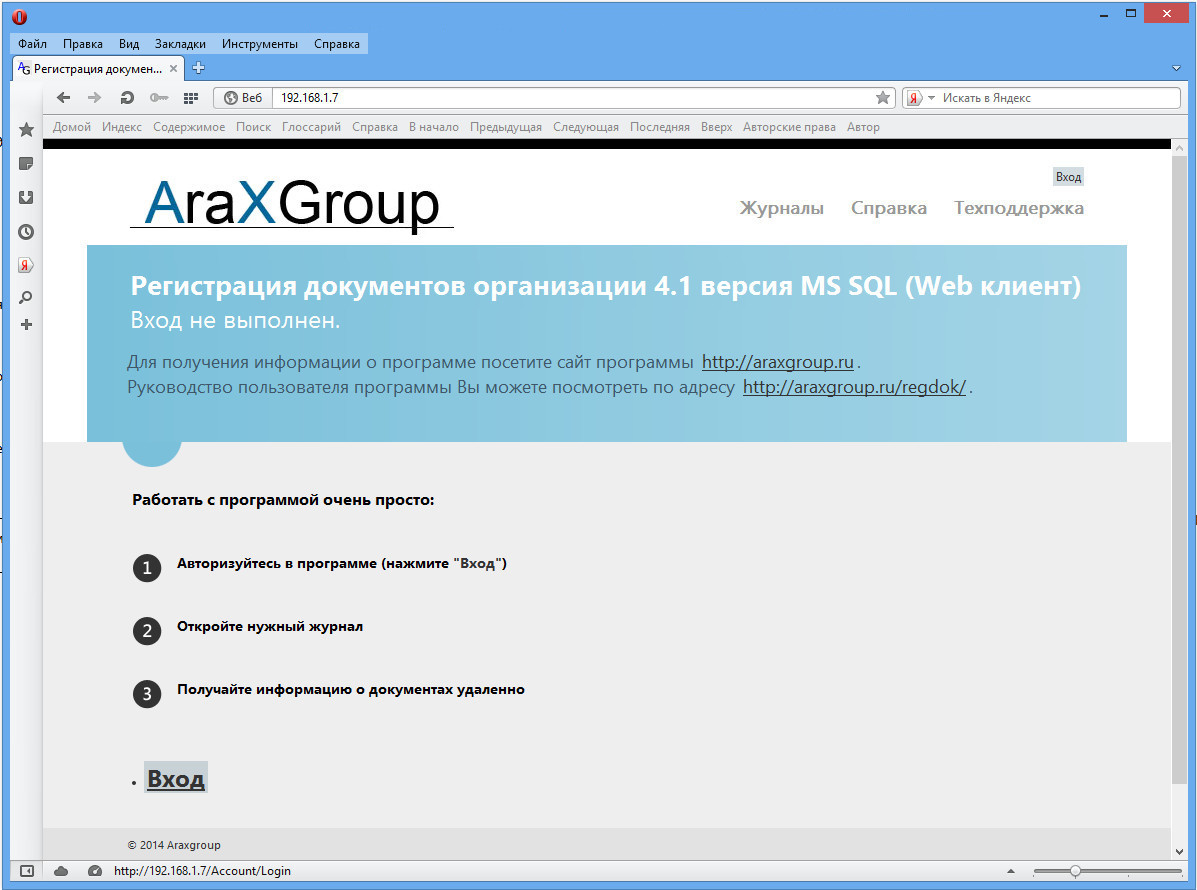The image size is (1197, 890).
Task: Open Yandex panel icon in sidebar
Action: 26,265
